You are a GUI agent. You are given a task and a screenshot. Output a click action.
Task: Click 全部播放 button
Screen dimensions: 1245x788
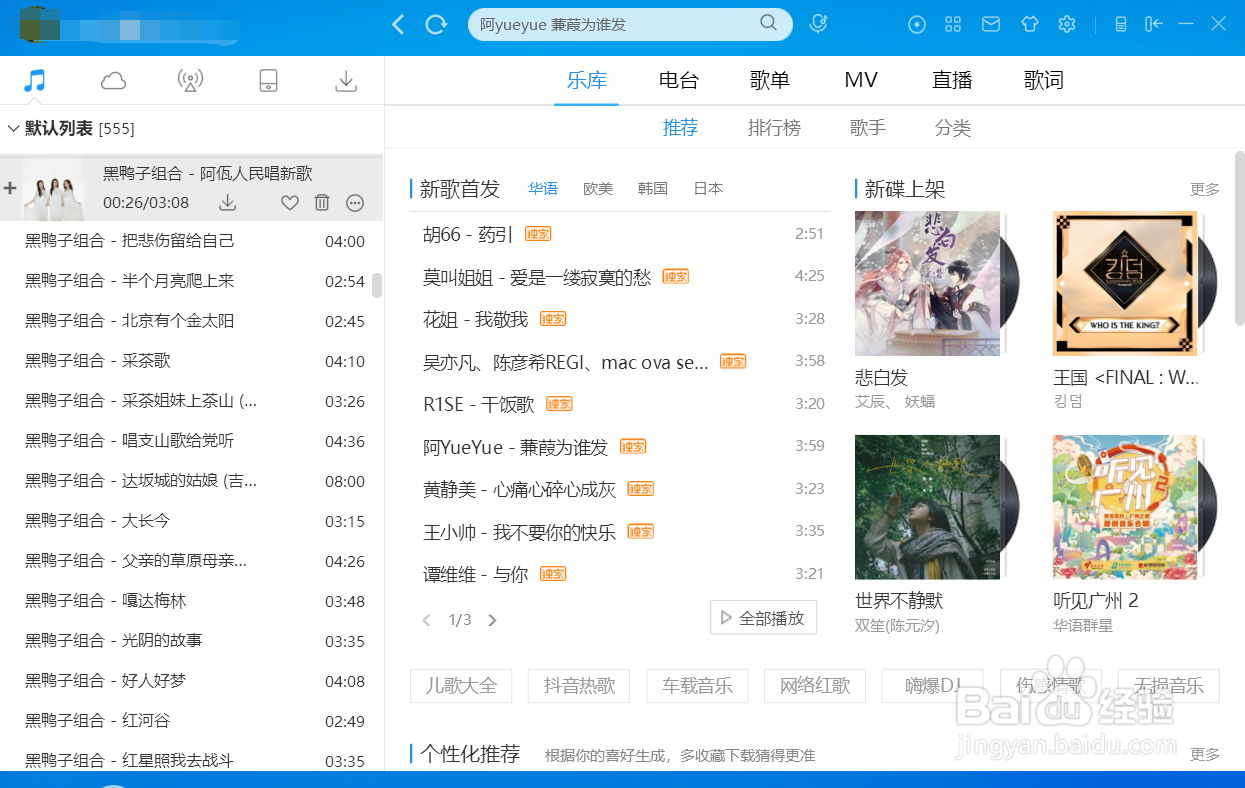pyautogui.click(x=763, y=618)
